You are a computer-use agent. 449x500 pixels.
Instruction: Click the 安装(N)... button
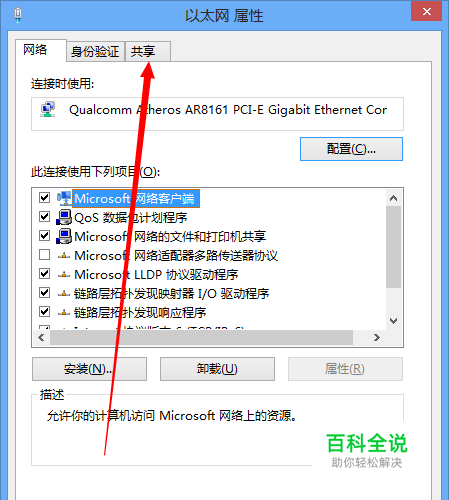[x=89, y=369]
